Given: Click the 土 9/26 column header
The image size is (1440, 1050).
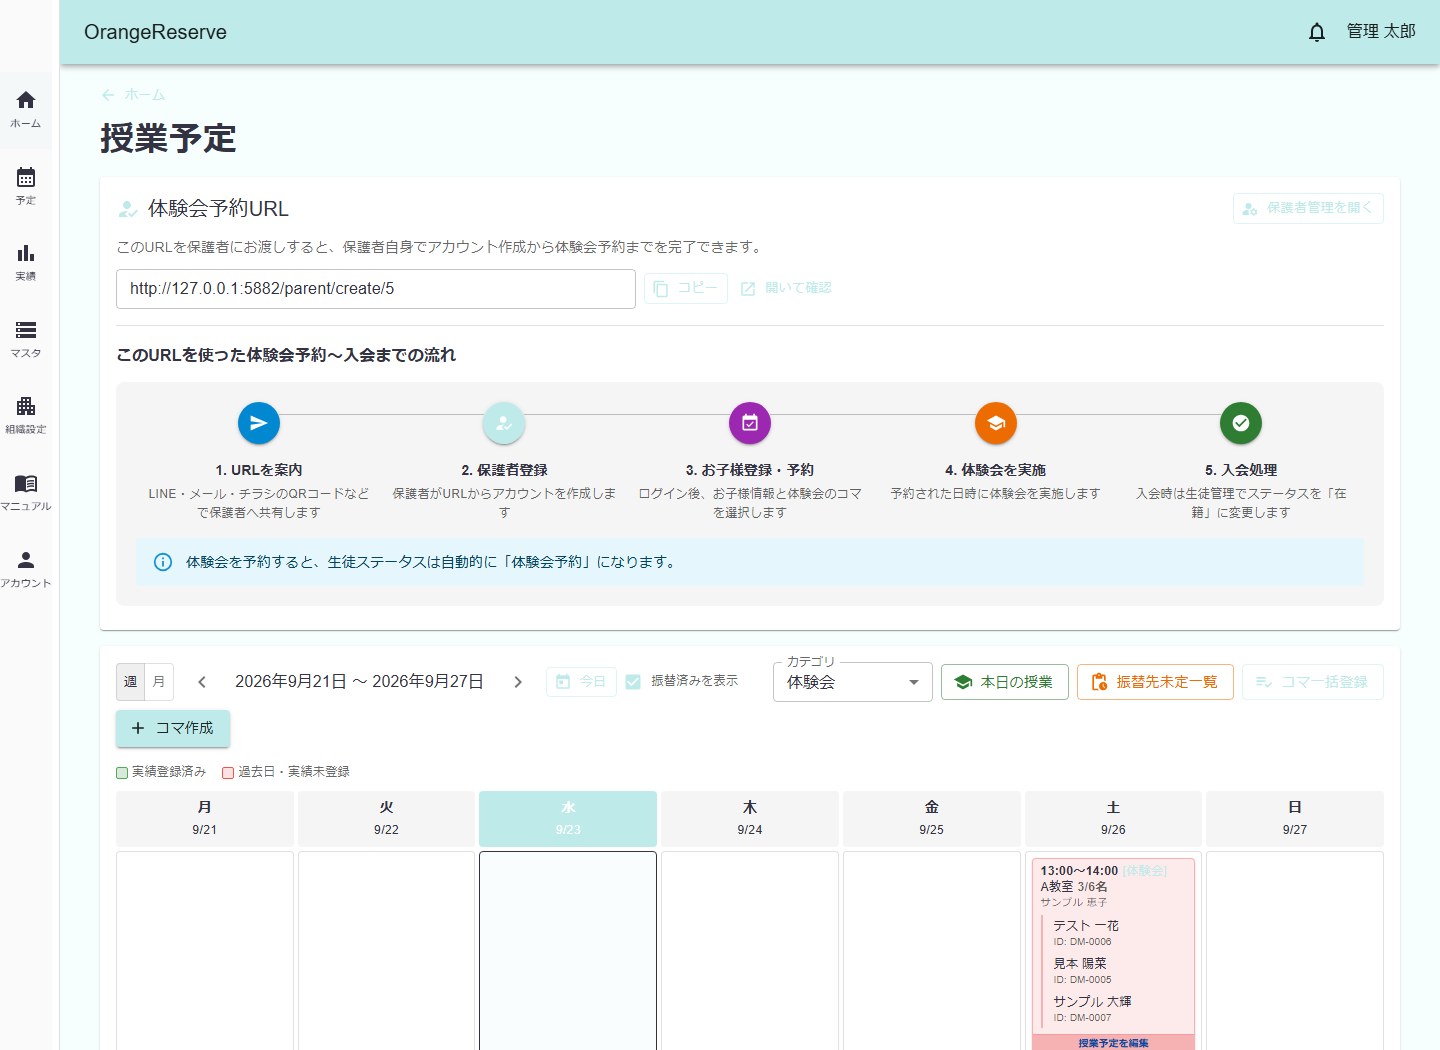Looking at the screenshot, I should (1113, 818).
